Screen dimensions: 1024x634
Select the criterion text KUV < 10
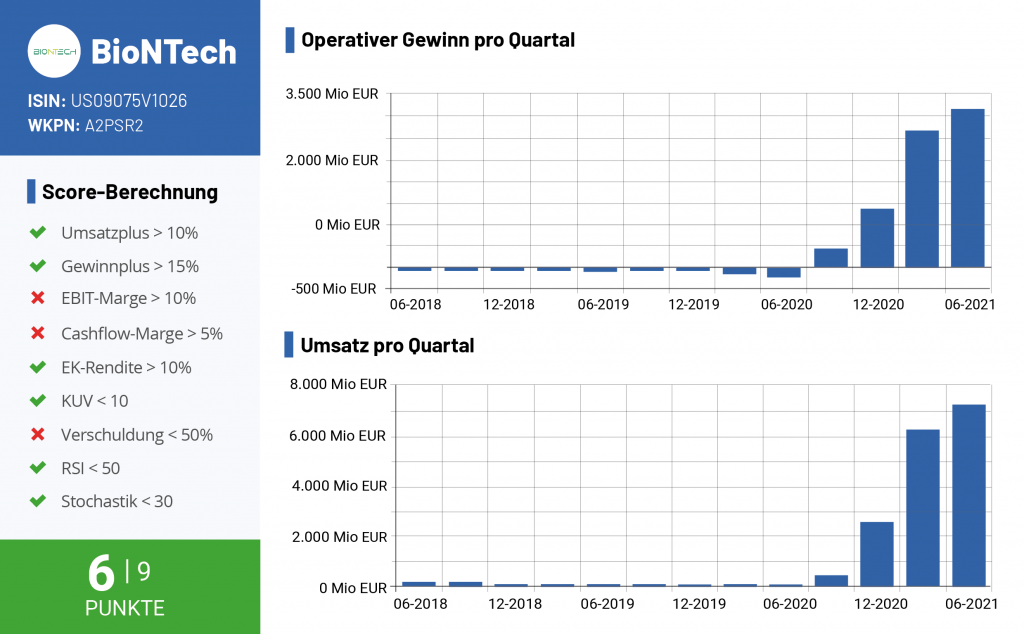95,401
